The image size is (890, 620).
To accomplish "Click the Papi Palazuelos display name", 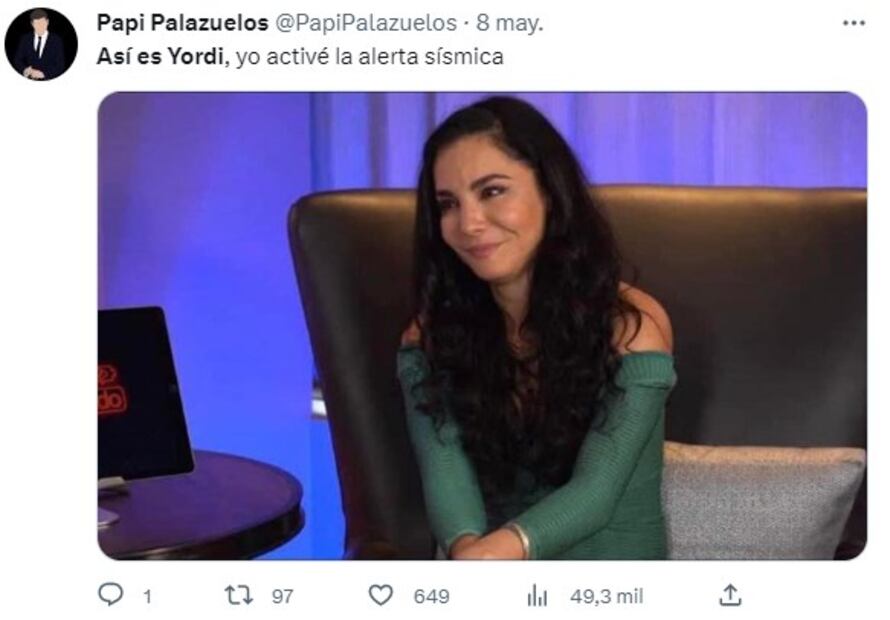I will (182, 23).
